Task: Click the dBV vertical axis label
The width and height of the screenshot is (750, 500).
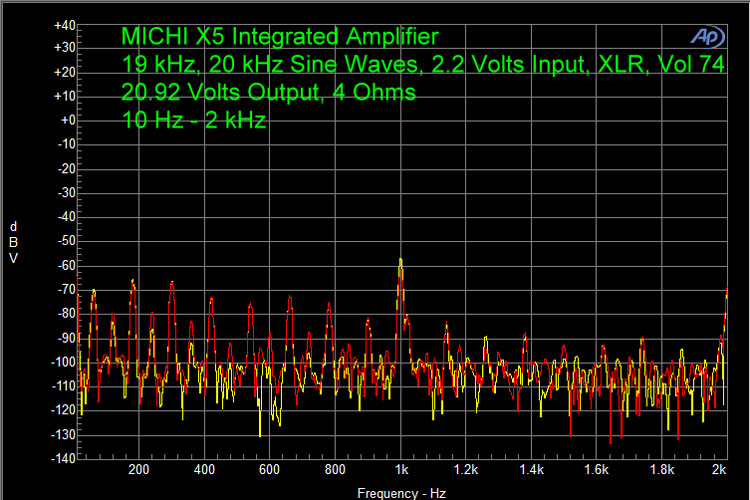Action: 13,241
